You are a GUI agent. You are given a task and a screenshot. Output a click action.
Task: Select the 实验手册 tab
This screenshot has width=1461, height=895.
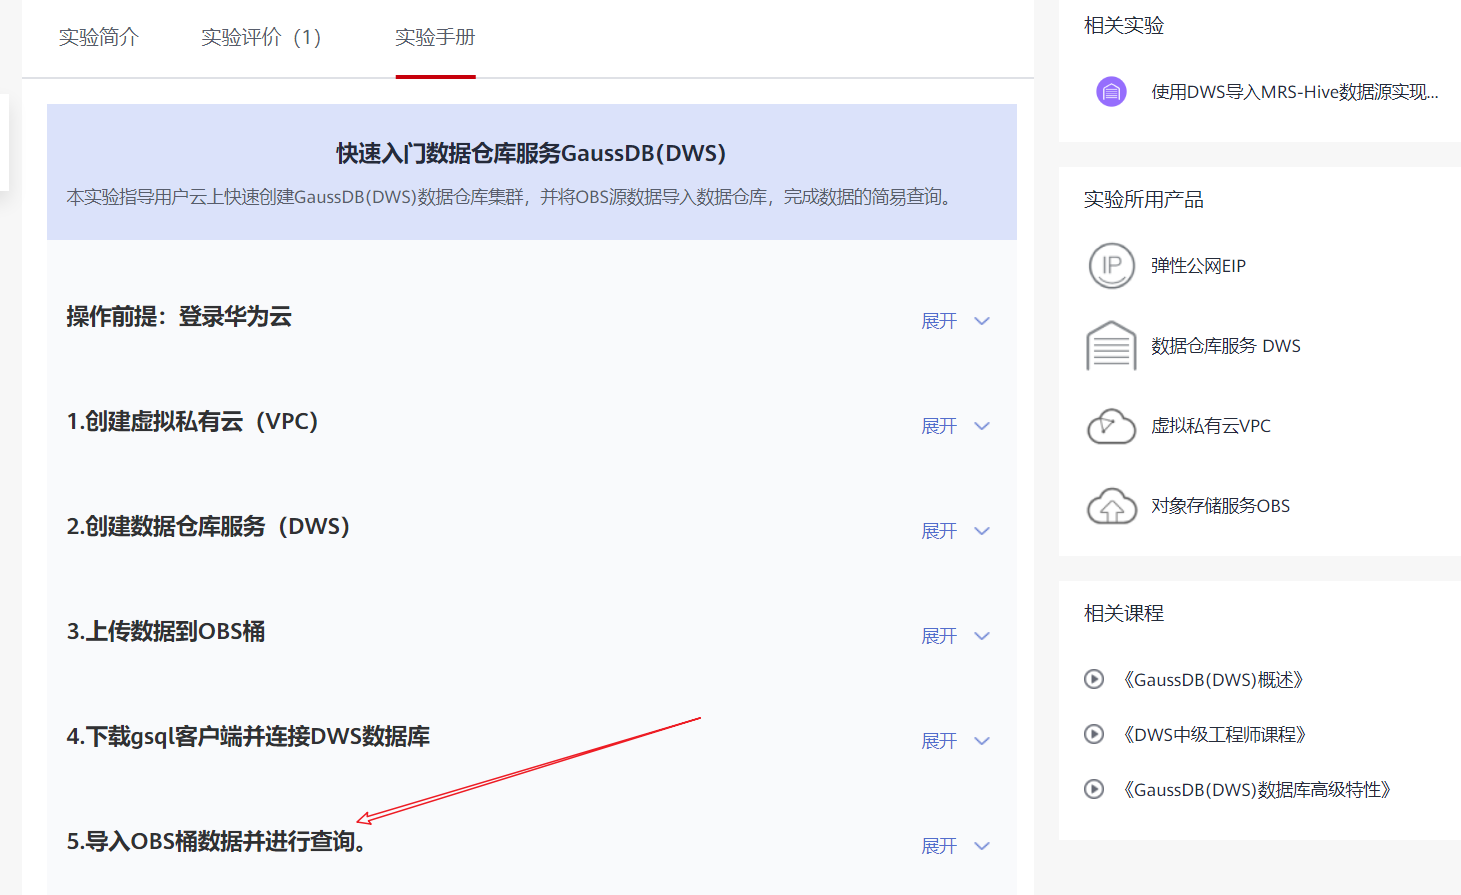point(435,38)
